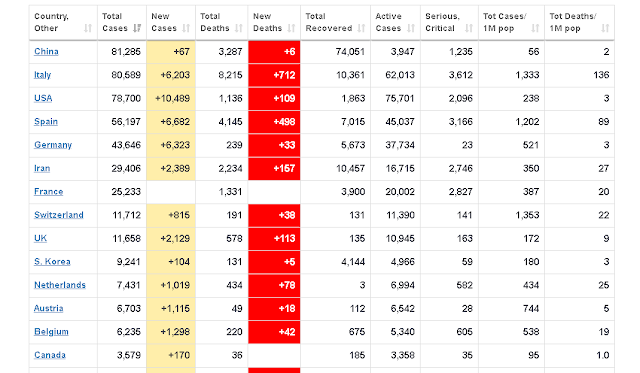Click Belgium new deaths +42 cell
Image resolution: width=640 pixels, height=373 pixels.
point(274,332)
